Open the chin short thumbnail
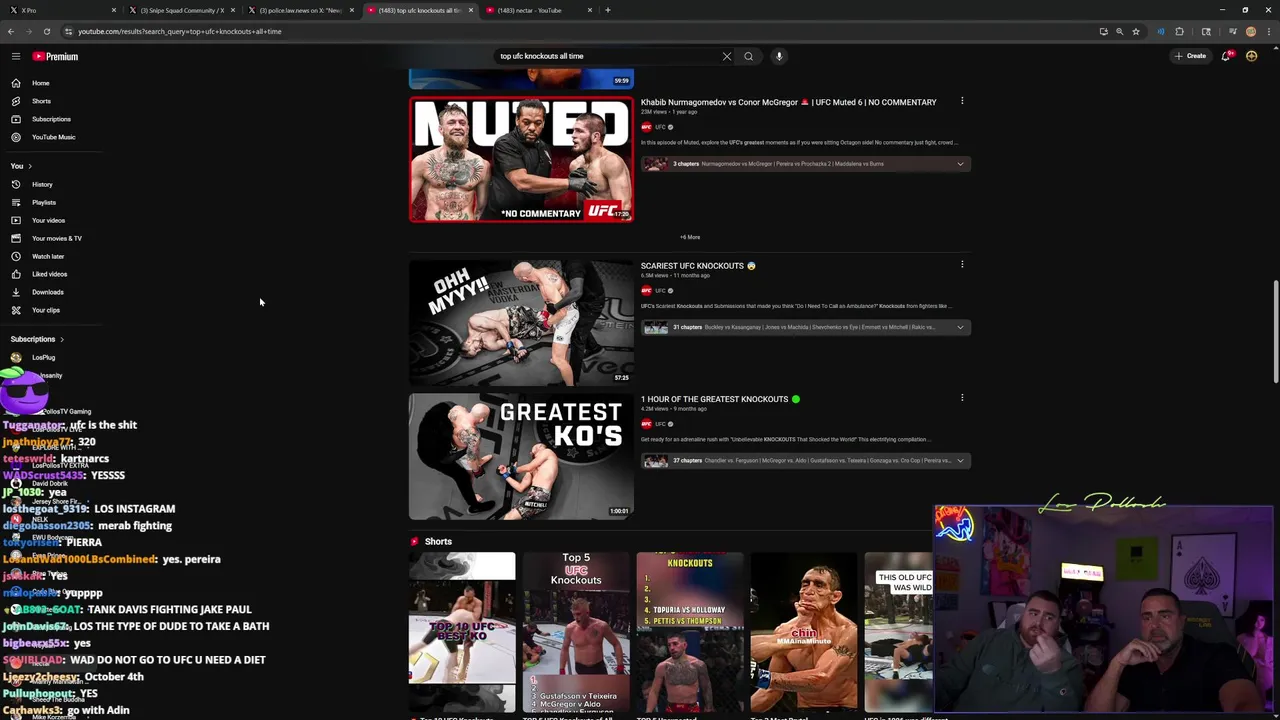 (x=804, y=632)
